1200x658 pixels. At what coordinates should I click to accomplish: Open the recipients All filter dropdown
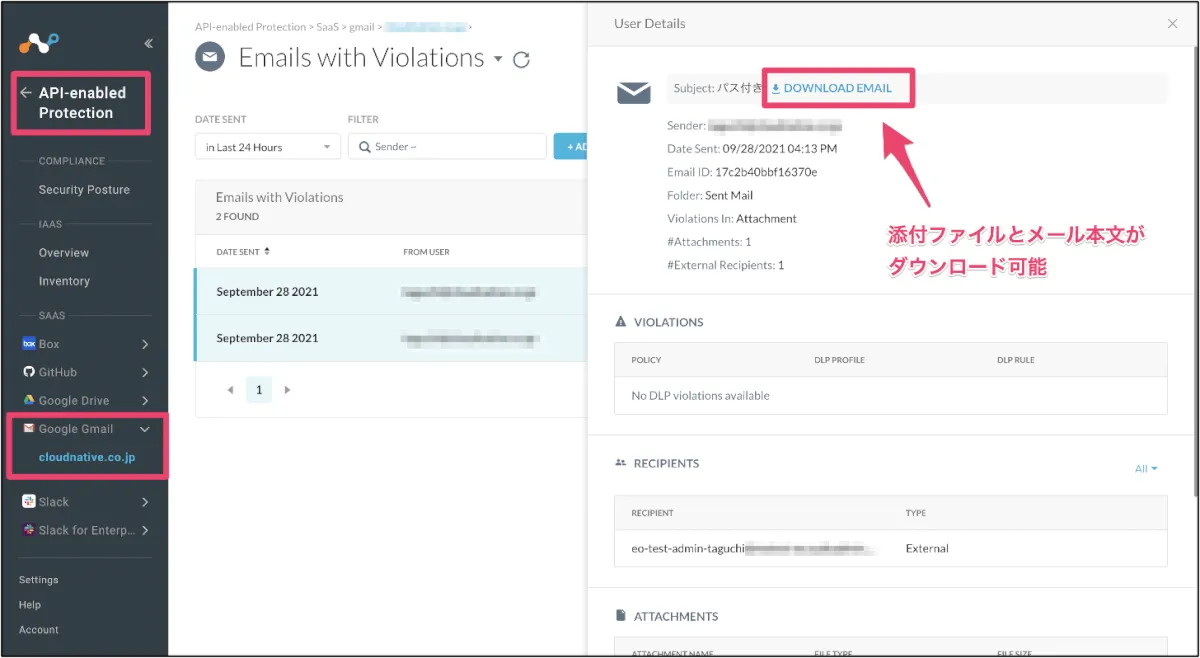[x=1146, y=468]
